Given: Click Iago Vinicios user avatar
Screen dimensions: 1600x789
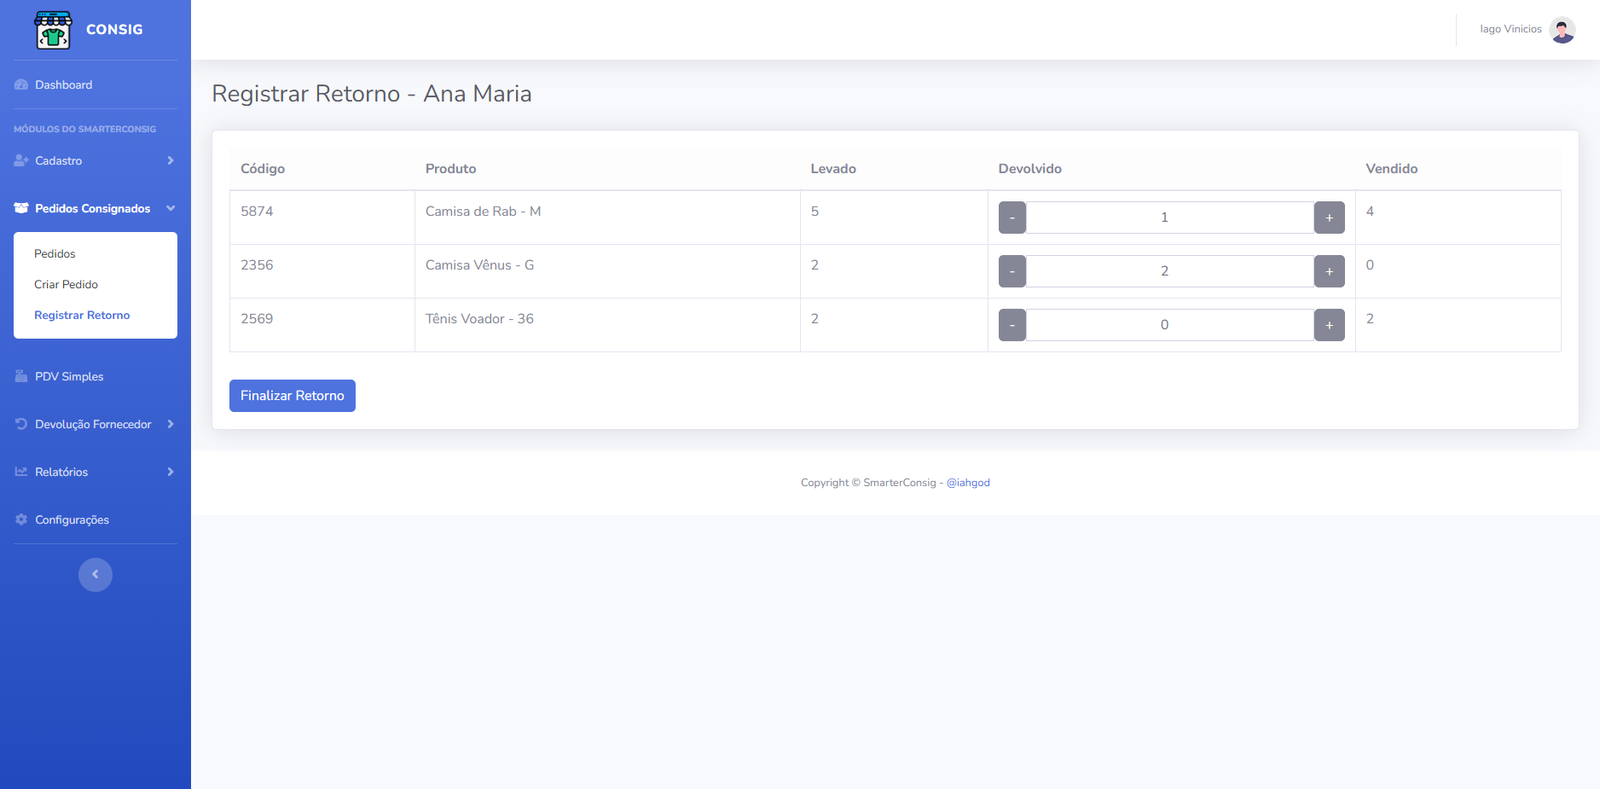Looking at the screenshot, I should (1561, 30).
